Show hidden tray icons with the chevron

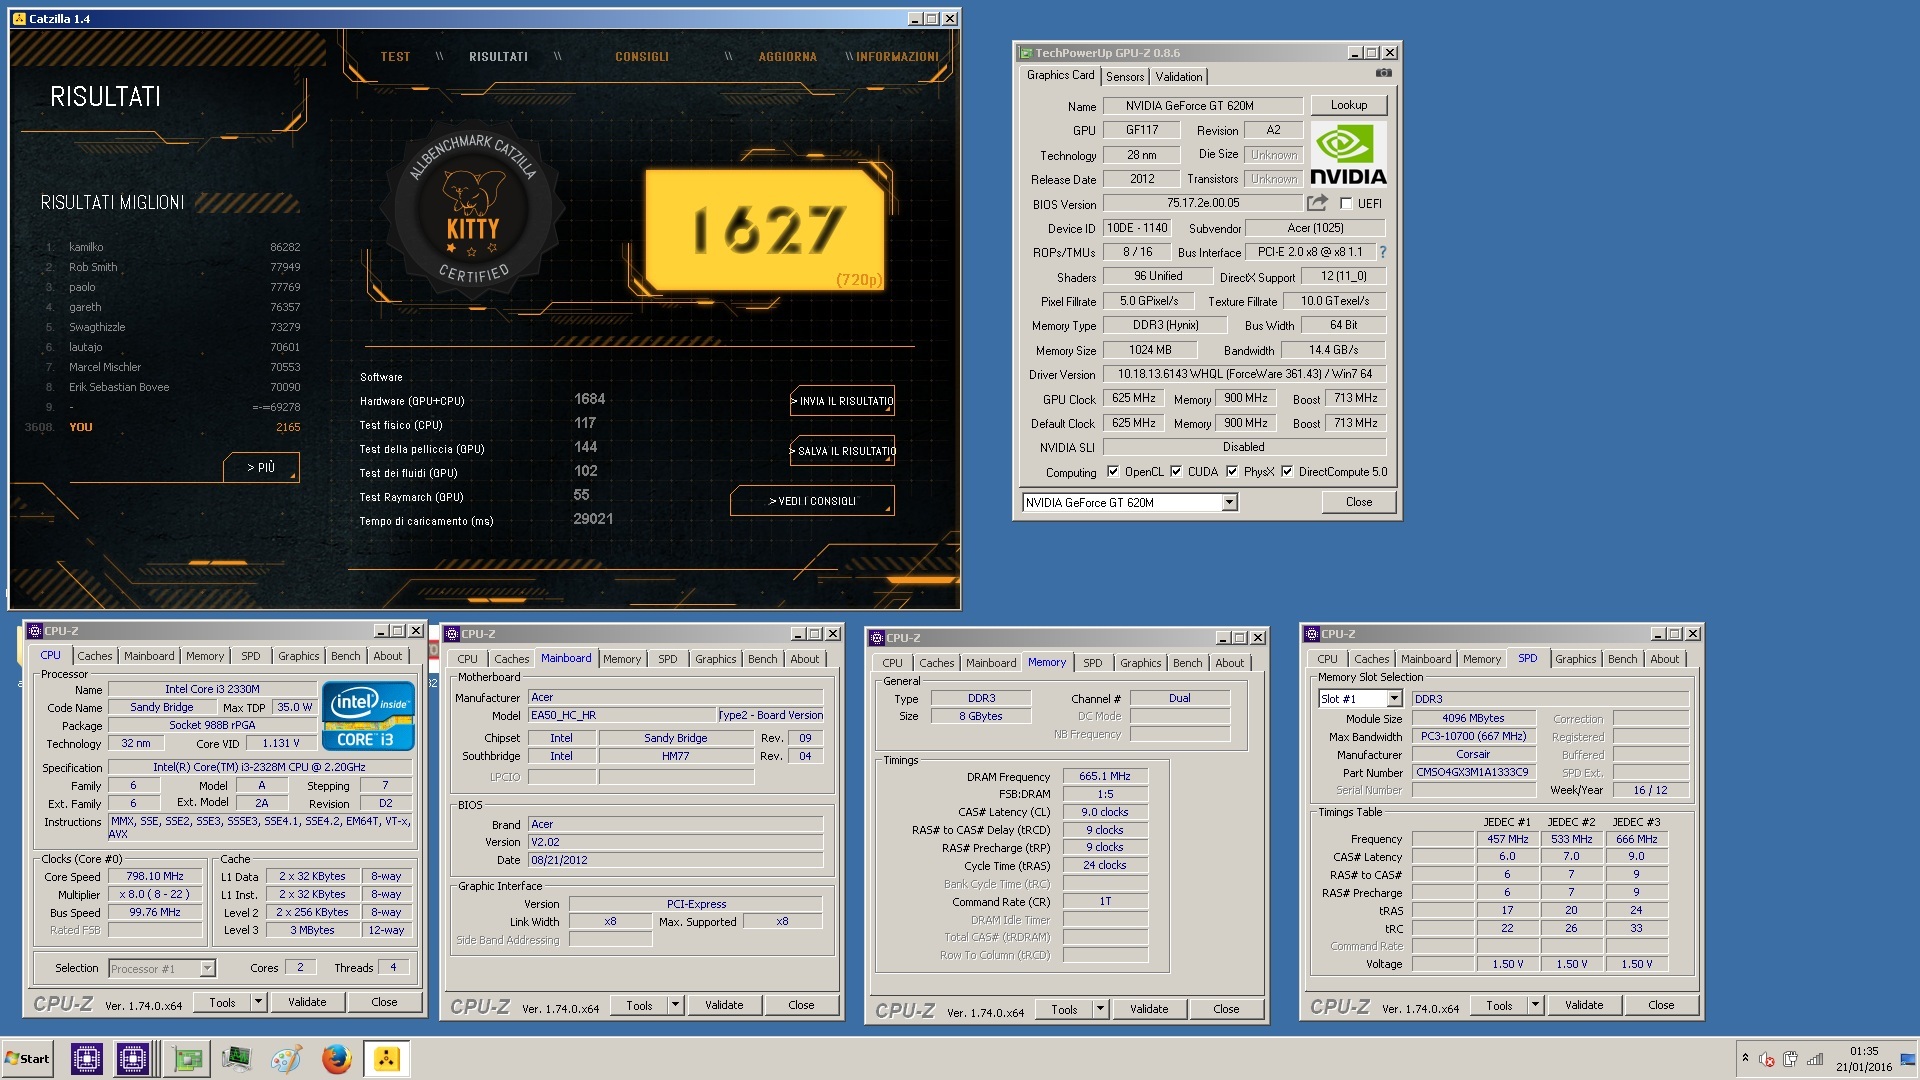pyautogui.click(x=1745, y=1058)
